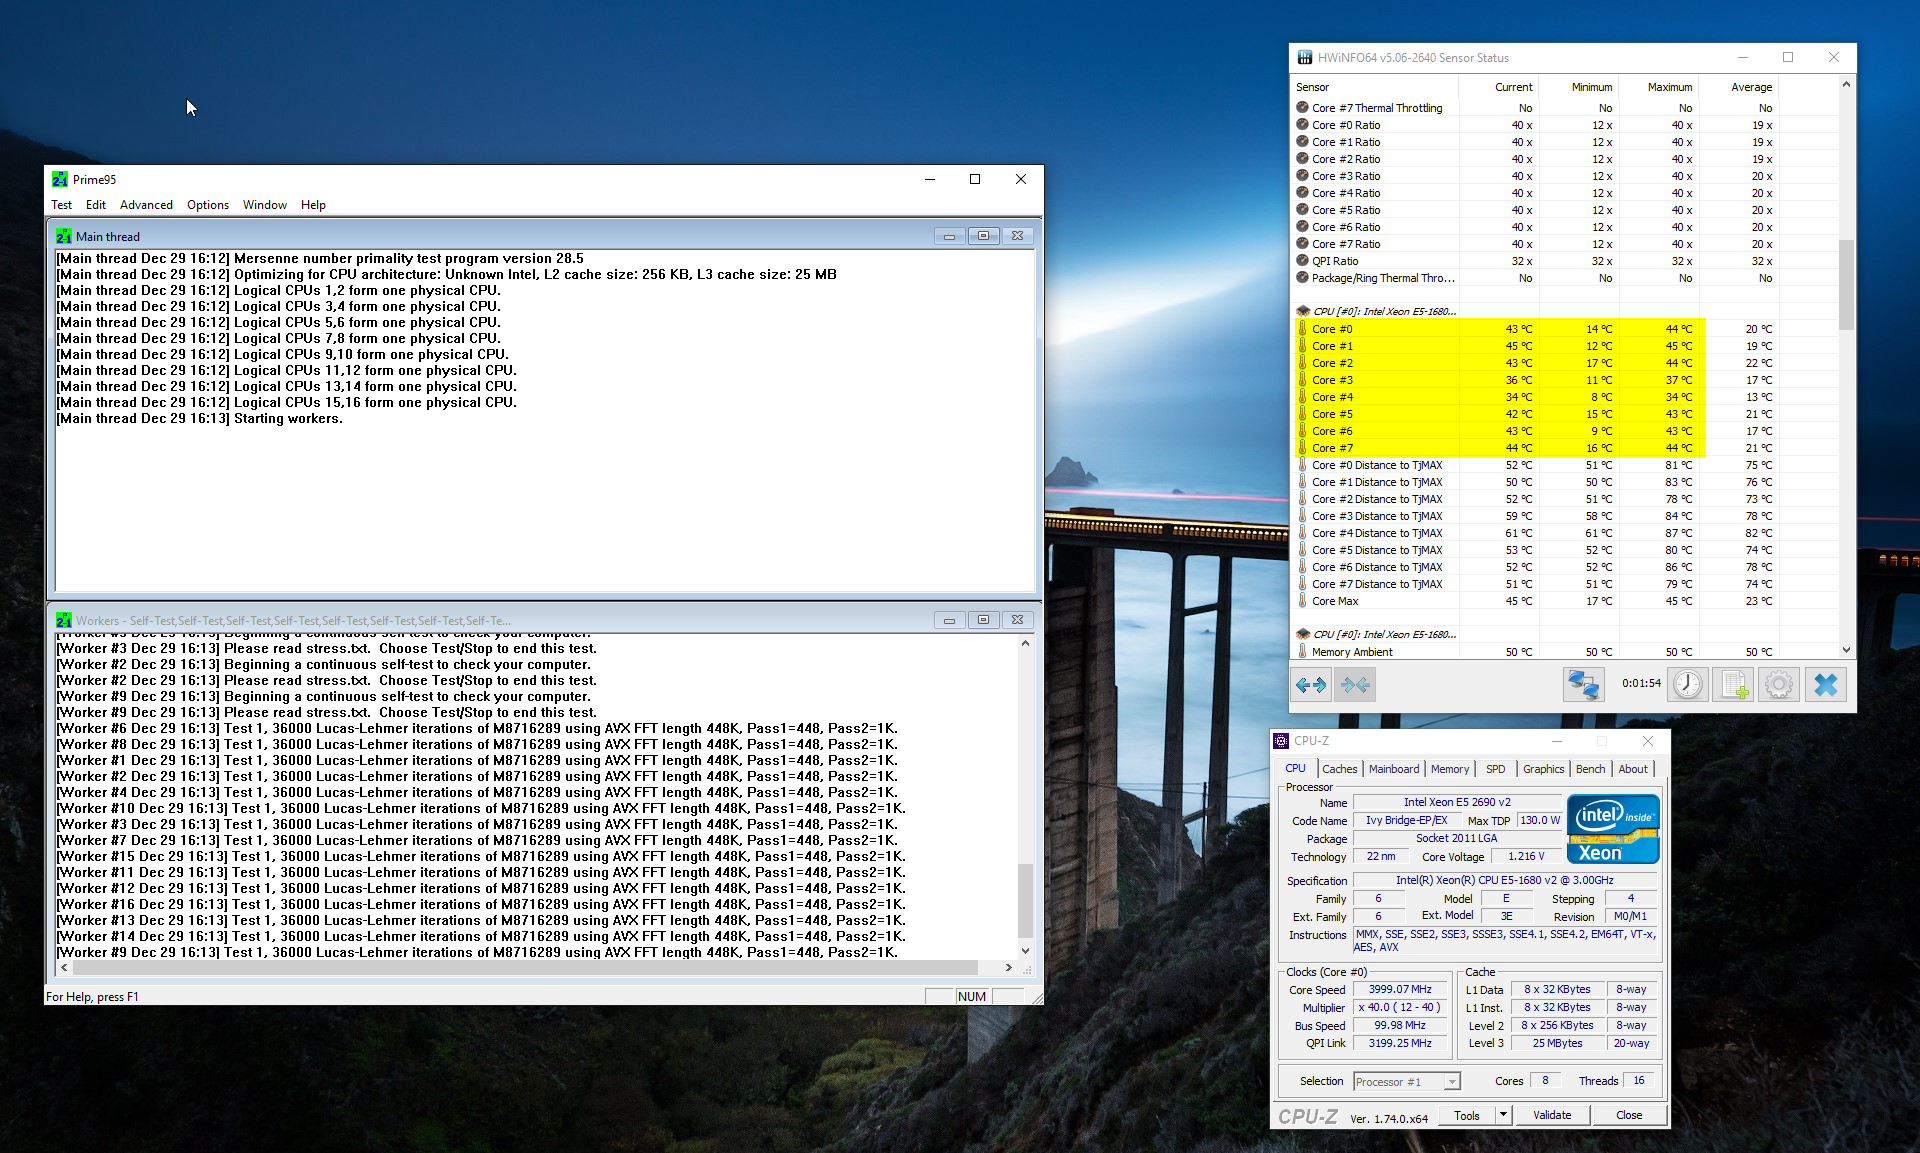Open HWiNFO remote network monitors icon
The image size is (1920, 1153).
(1583, 685)
